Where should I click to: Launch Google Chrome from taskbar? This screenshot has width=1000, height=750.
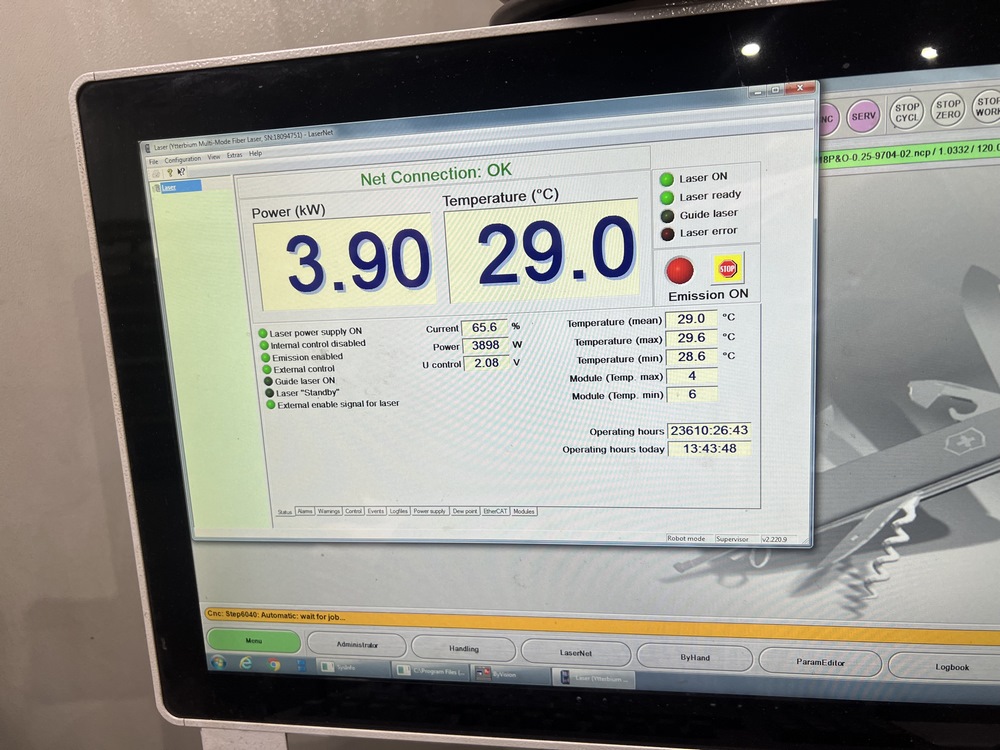tap(274, 665)
